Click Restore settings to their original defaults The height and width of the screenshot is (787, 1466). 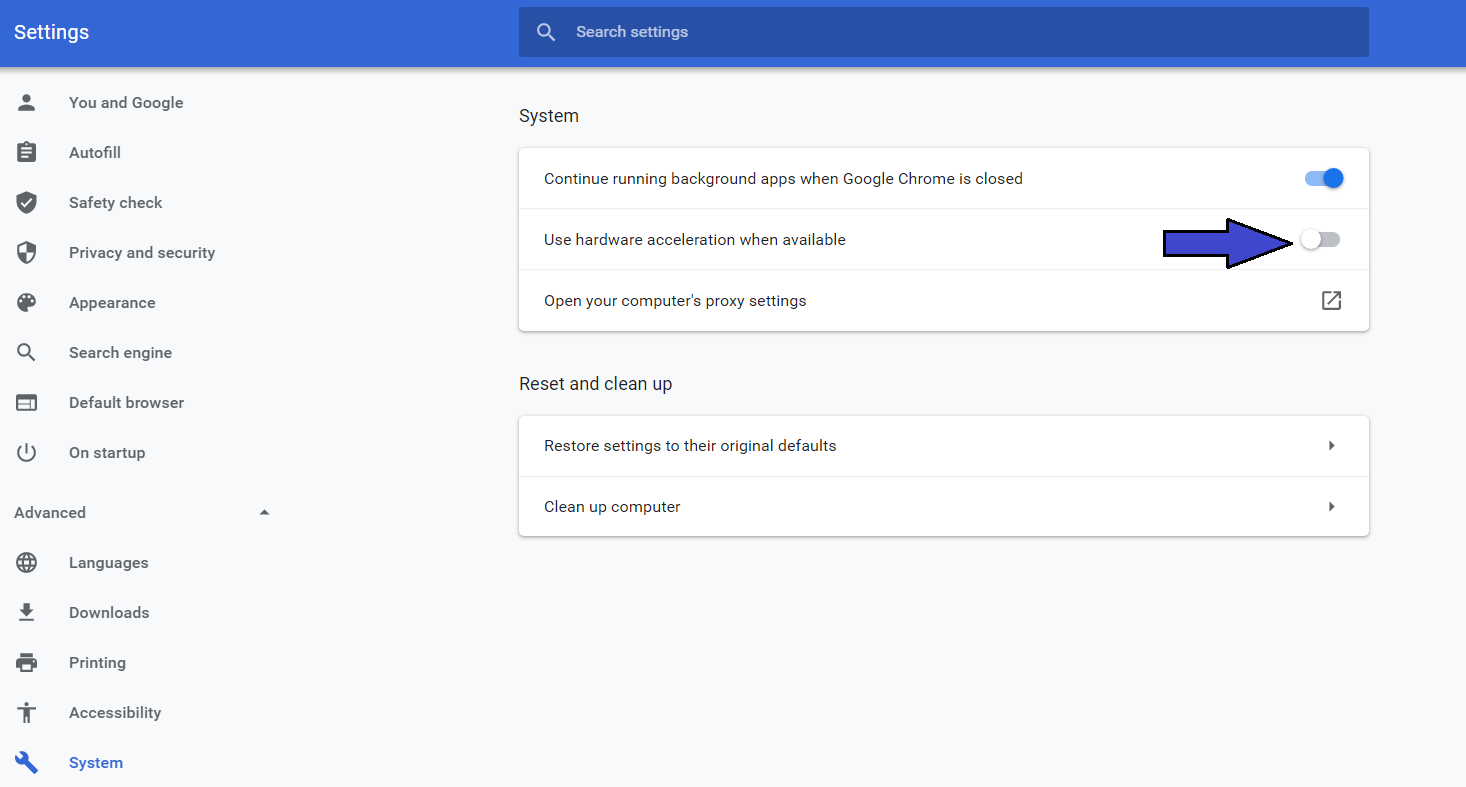click(943, 445)
